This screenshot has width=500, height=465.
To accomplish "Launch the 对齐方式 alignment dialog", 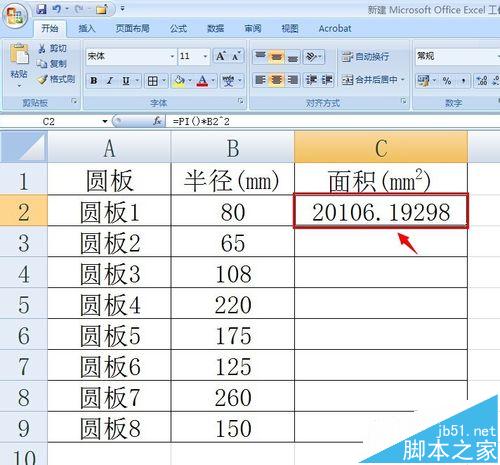I will (x=404, y=101).
